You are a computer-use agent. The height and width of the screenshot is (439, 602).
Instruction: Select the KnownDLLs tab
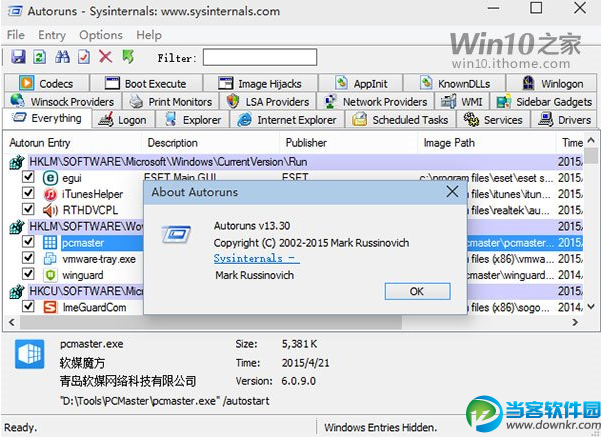click(x=455, y=83)
